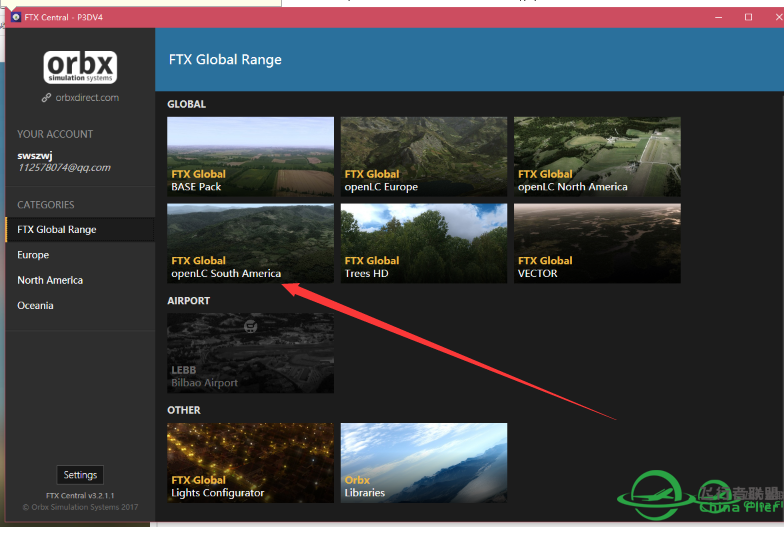Select FTX Global Range category
The width and height of the screenshot is (784, 541).
[57, 230]
